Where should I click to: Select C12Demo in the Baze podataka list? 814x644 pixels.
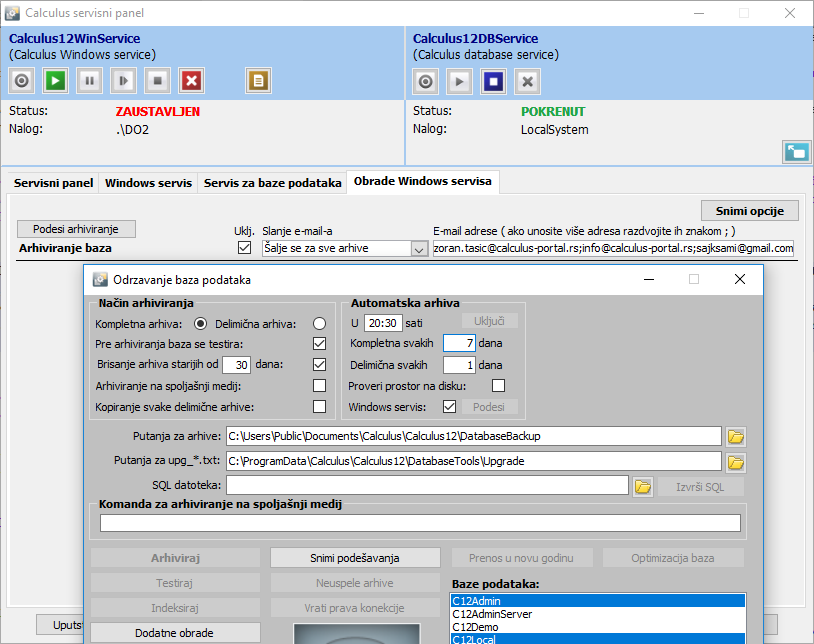pyautogui.click(x=475, y=627)
